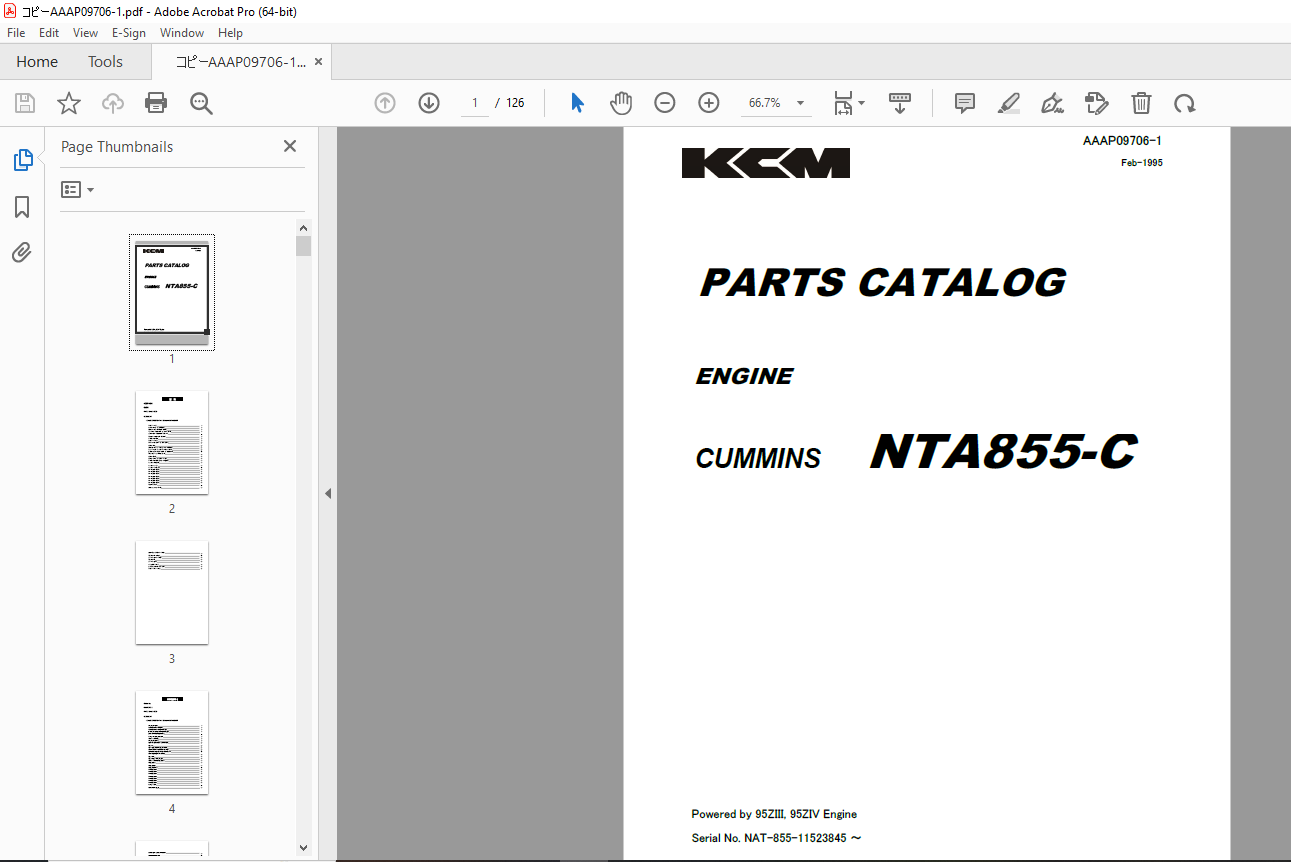Select the コピーAAAP09706-1 document tab

(241, 62)
